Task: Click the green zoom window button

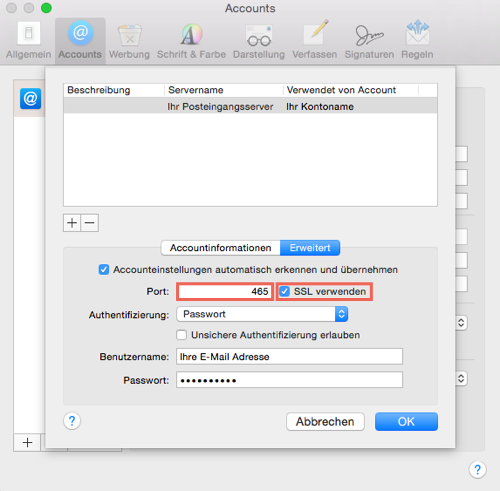Action: pos(46,8)
